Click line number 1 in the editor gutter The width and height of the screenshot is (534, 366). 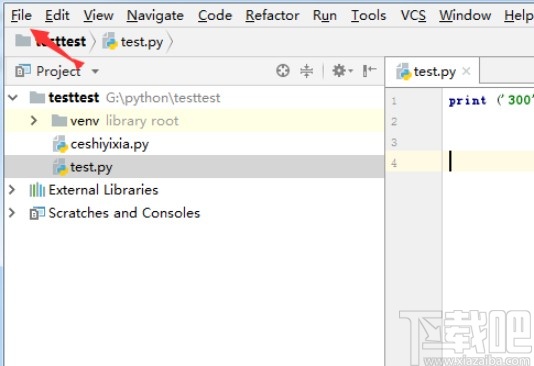[394, 101]
